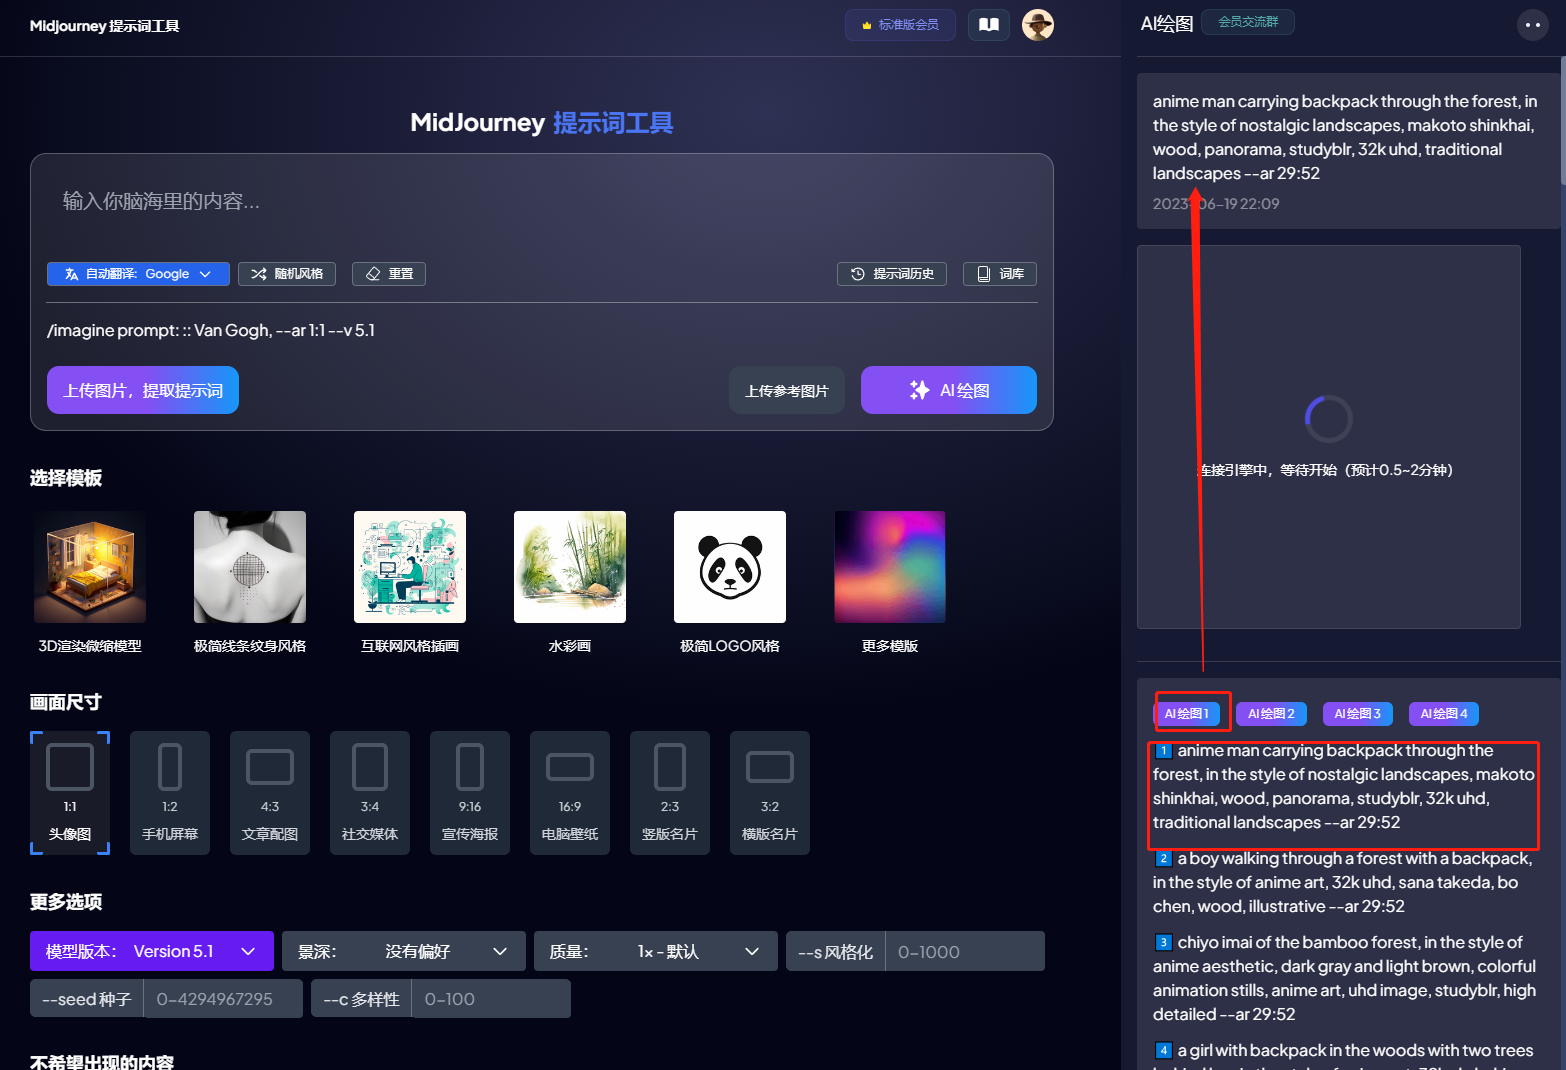The height and width of the screenshot is (1070, 1566).
Task: Click the --s 风格化 0-1000 input
Action: pyautogui.click(x=965, y=951)
